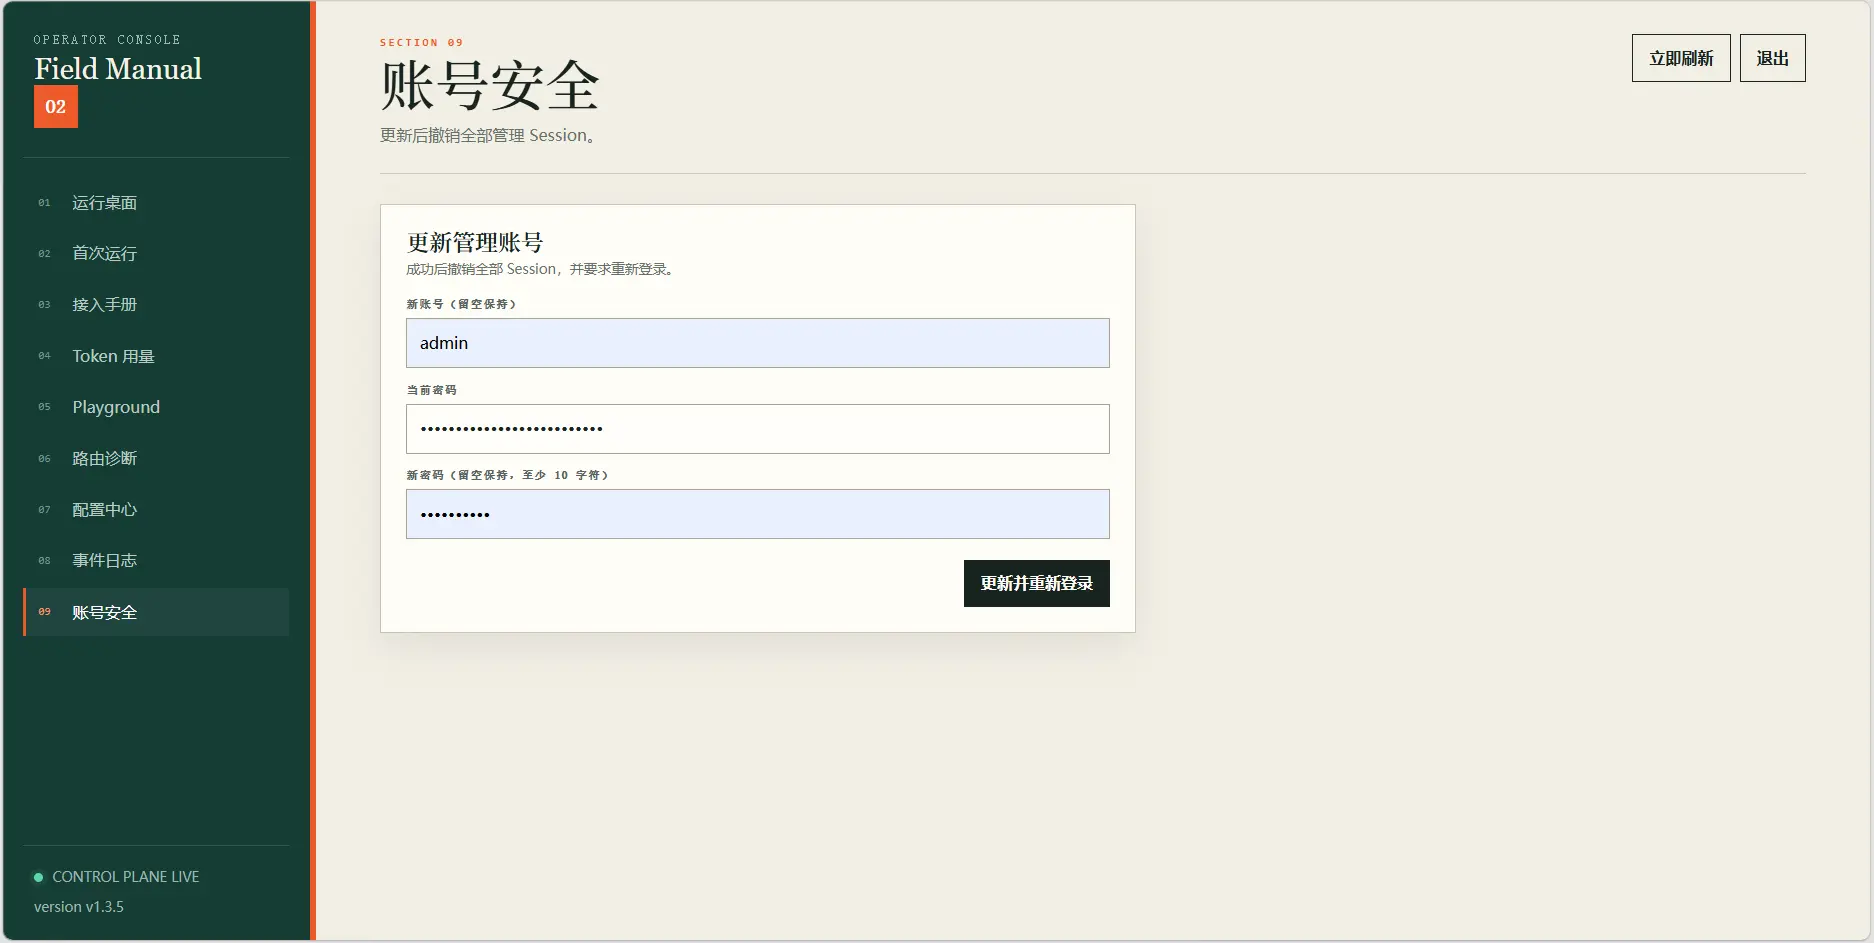Click the 账号安全 page heading
Image resolution: width=1874 pixels, height=943 pixels.
490,86
